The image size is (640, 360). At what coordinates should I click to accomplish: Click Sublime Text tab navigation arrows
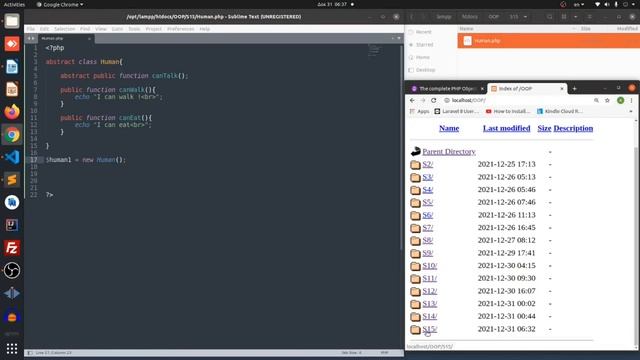point(31,38)
